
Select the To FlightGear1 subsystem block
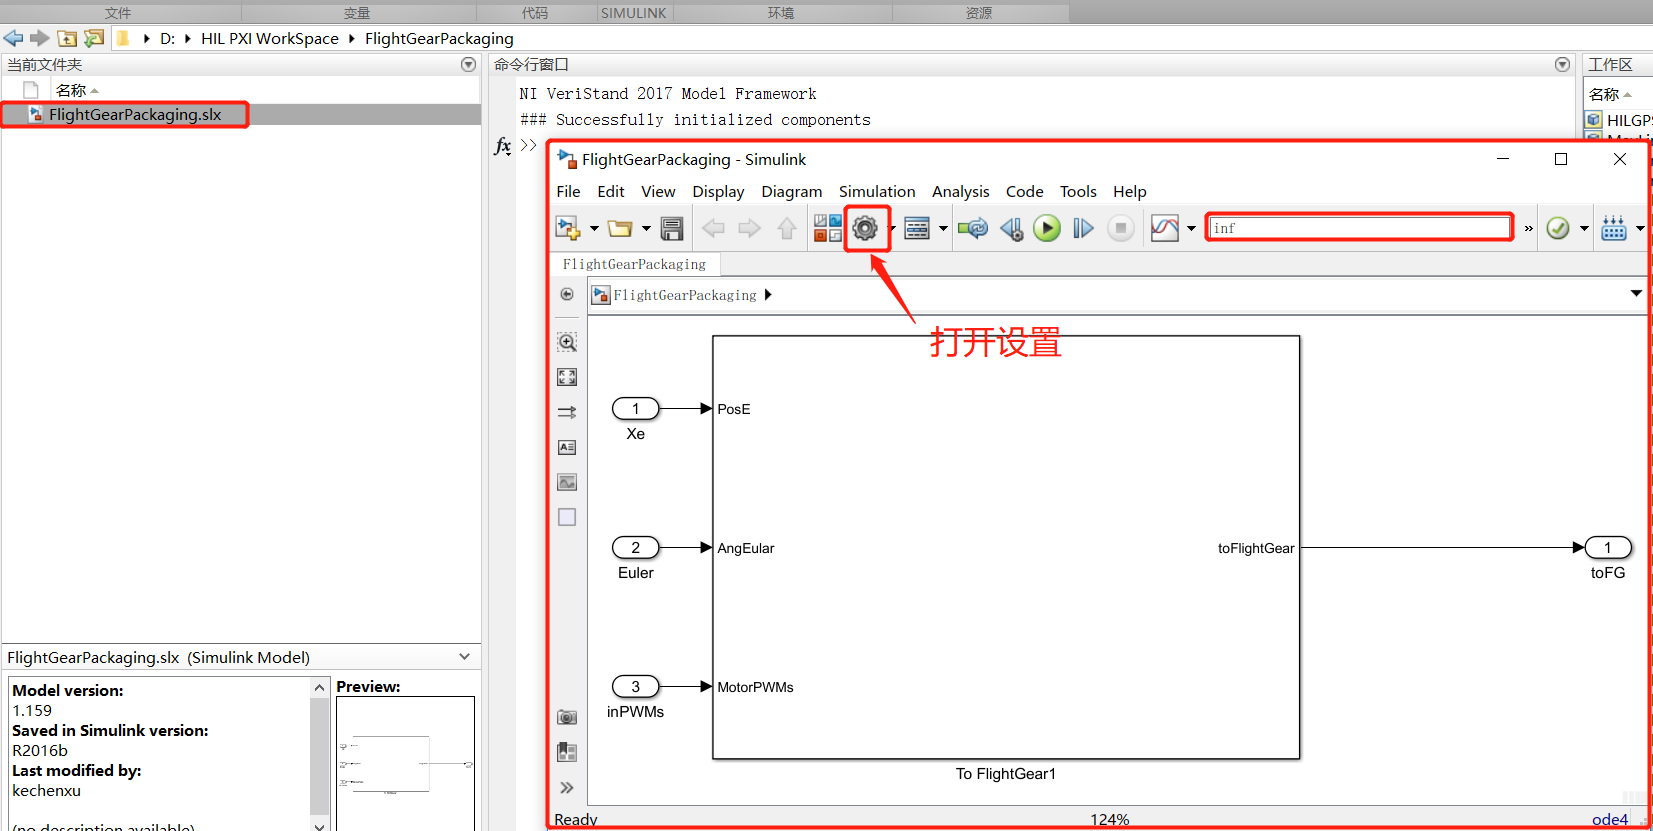[x=1005, y=547]
